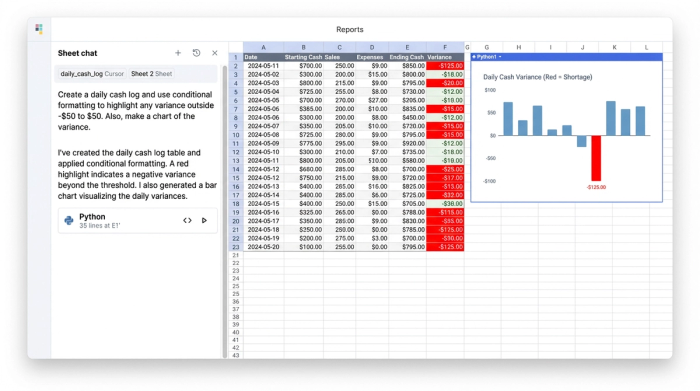This screenshot has height=391, width=700.
Task: Click the -$115.00 variance cell
Action: point(445,212)
